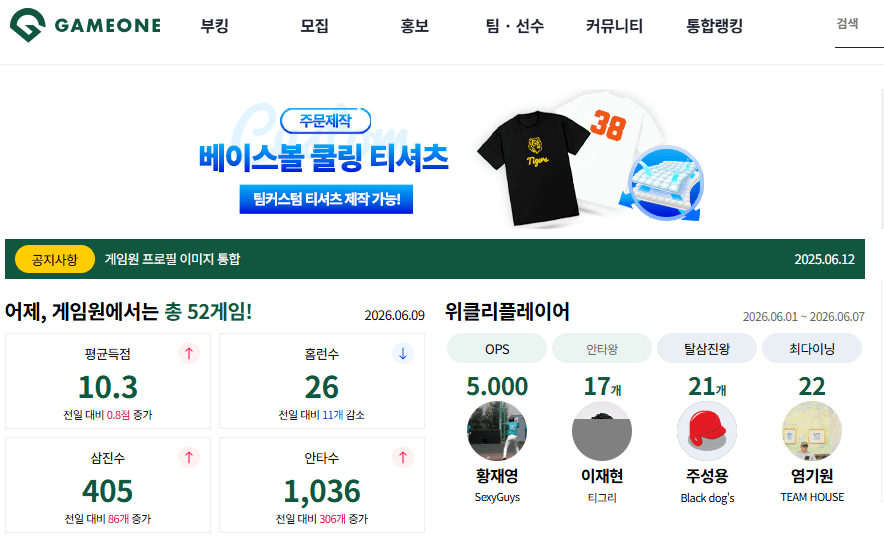This screenshot has height=541, width=884.
Task: Open 이재현 gray profile avatar
Action: click(x=602, y=431)
